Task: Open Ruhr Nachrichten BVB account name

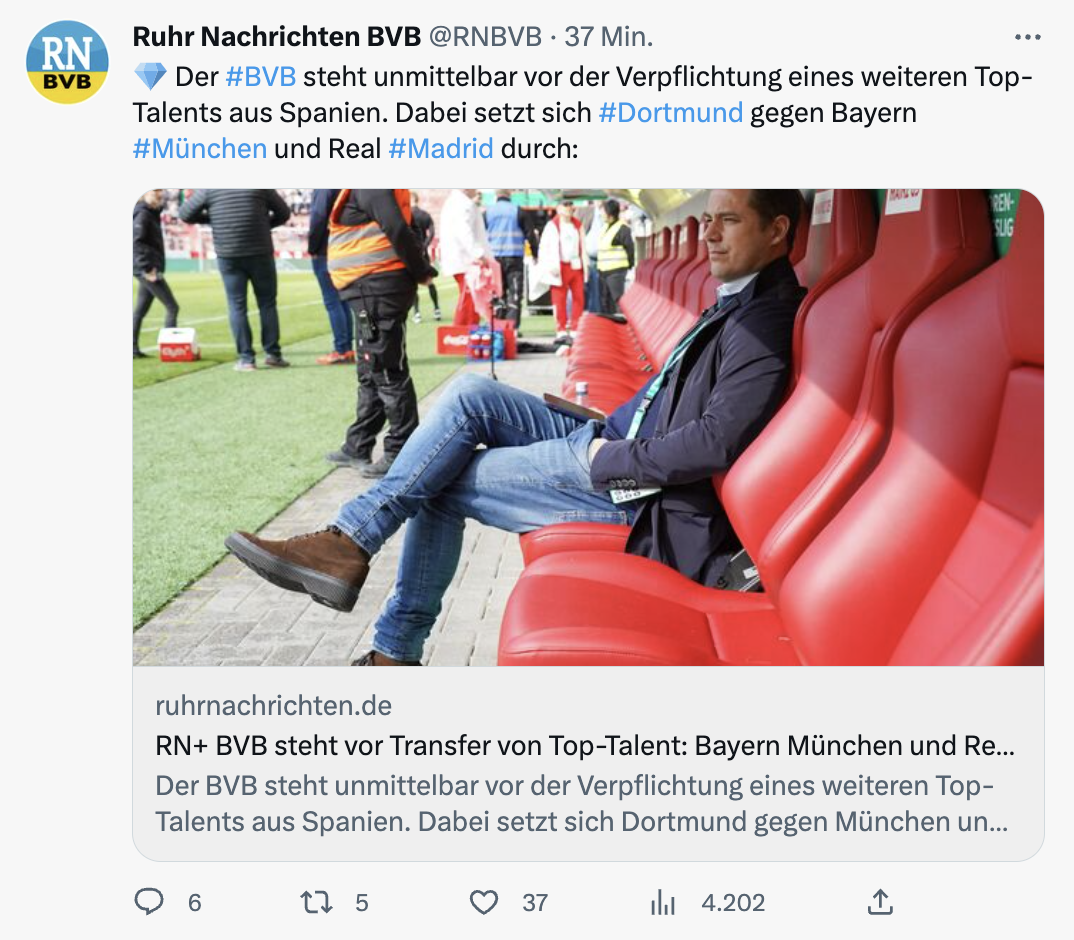Action: (277, 37)
